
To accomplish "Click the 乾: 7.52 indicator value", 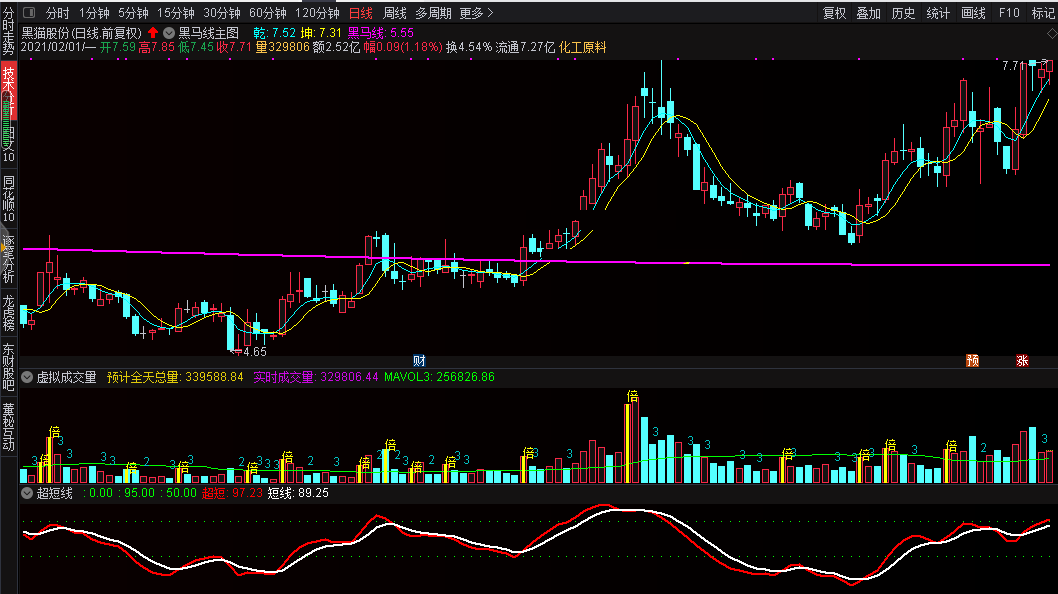I will point(274,33).
